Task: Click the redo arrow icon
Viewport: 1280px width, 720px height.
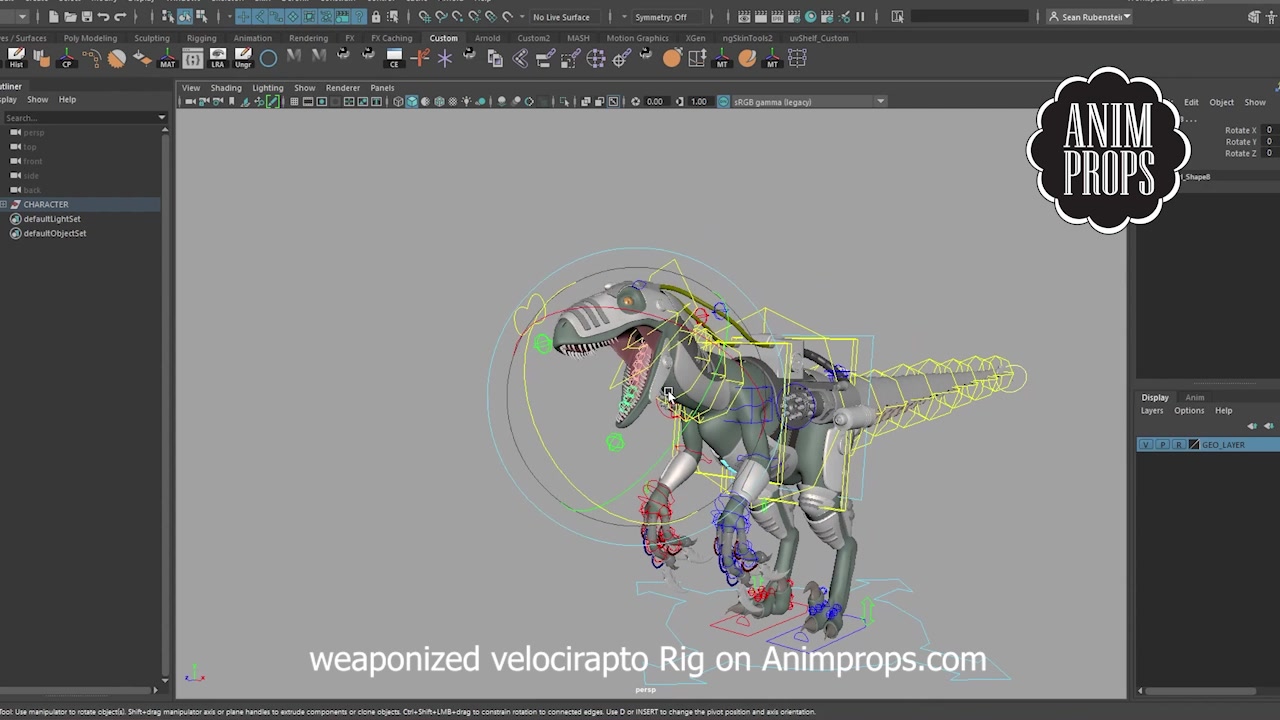Action: 120,17
